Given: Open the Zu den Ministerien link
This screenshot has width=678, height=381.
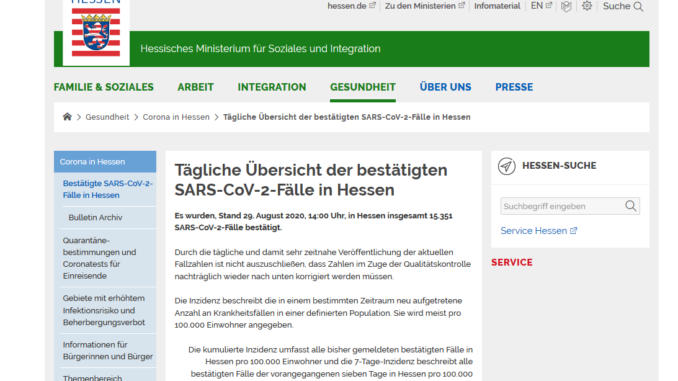Looking at the screenshot, I should (x=420, y=6).
